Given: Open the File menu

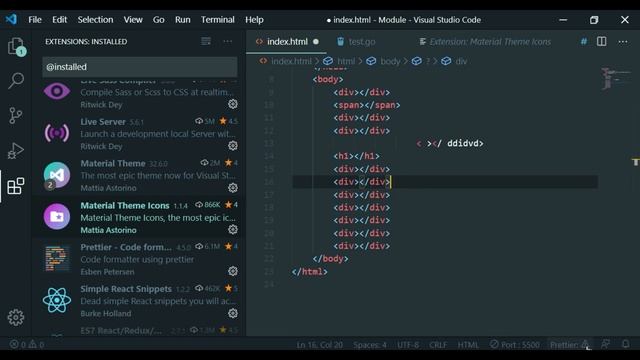Looking at the screenshot, I should tap(35, 20).
